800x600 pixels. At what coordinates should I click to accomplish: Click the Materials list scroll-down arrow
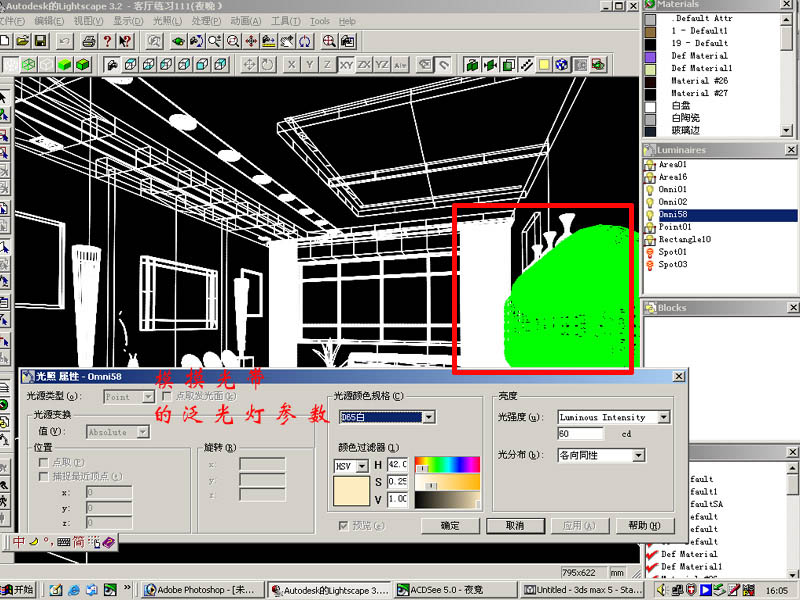pyautogui.click(x=786, y=131)
